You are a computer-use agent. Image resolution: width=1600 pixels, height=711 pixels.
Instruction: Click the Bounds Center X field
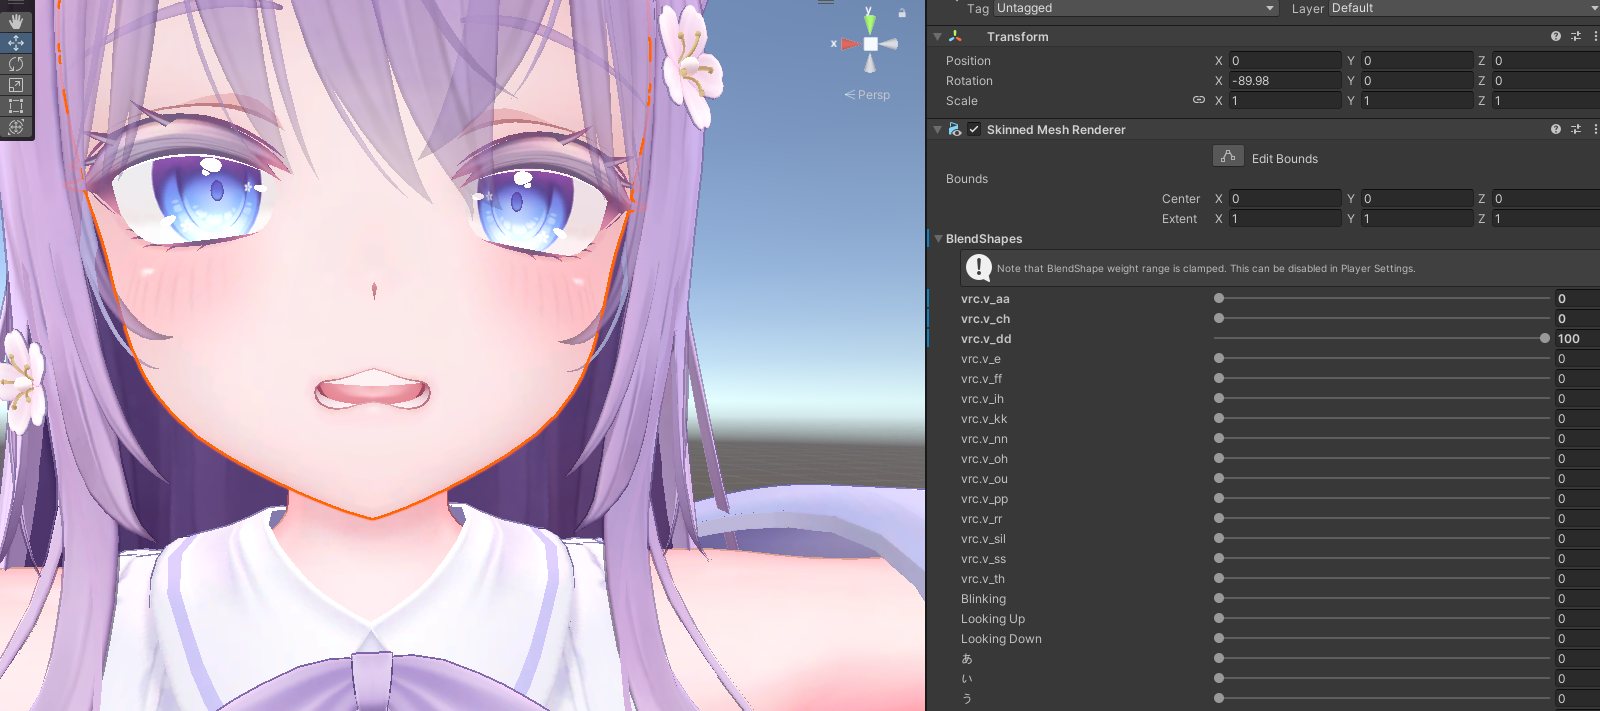pyautogui.click(x=1285, y=198)
